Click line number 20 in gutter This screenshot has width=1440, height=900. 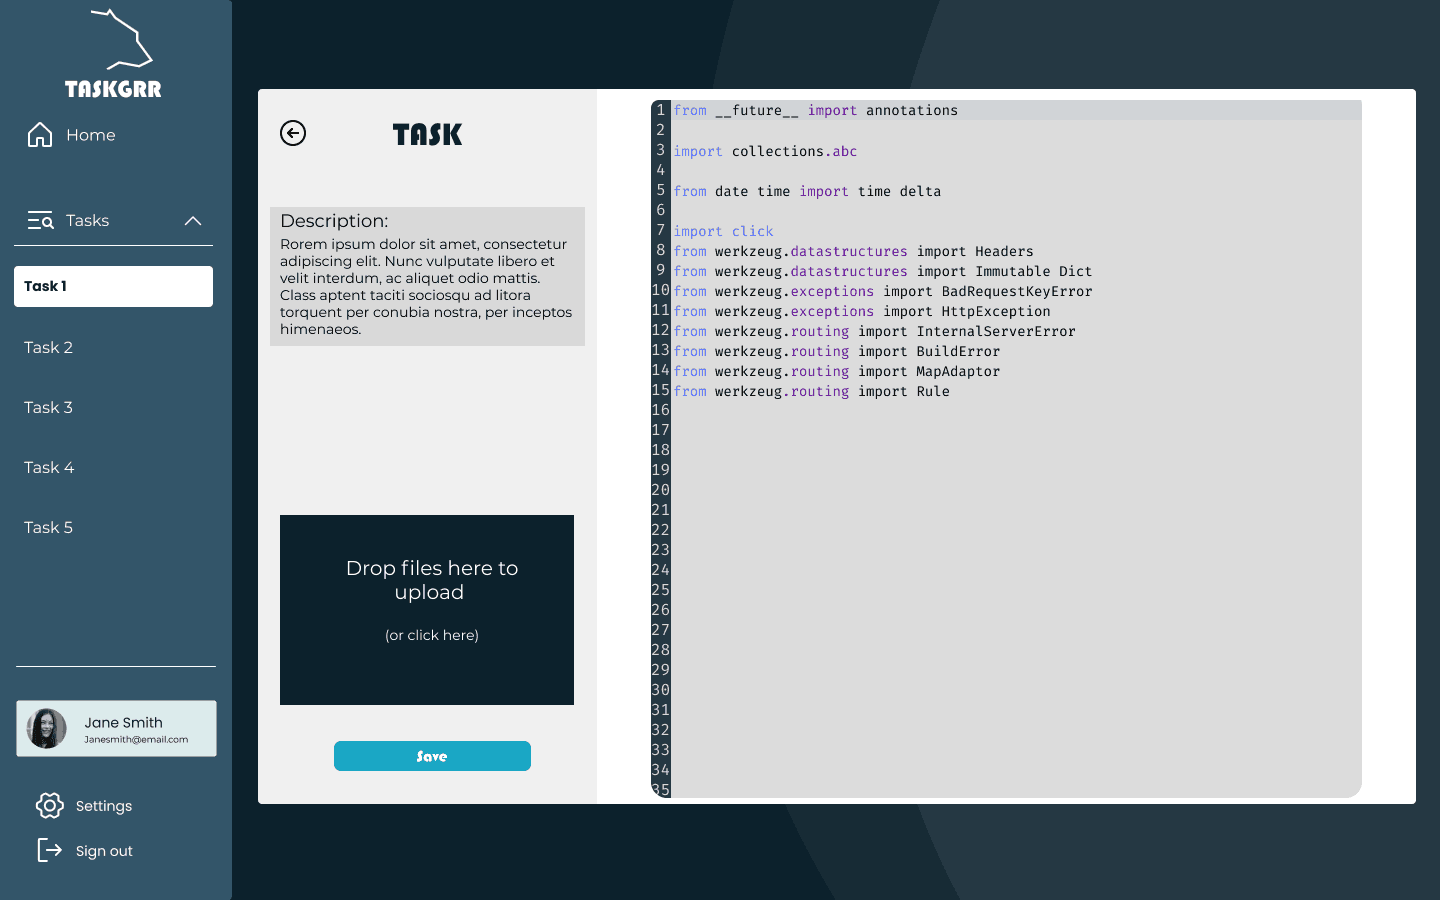661,490
